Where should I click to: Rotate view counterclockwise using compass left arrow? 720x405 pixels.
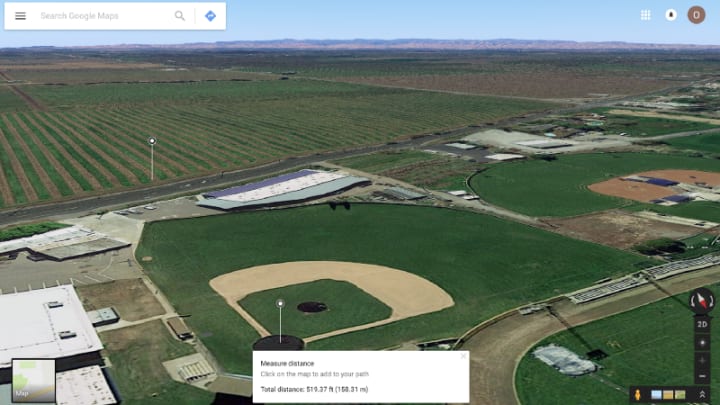pos(692,302)
